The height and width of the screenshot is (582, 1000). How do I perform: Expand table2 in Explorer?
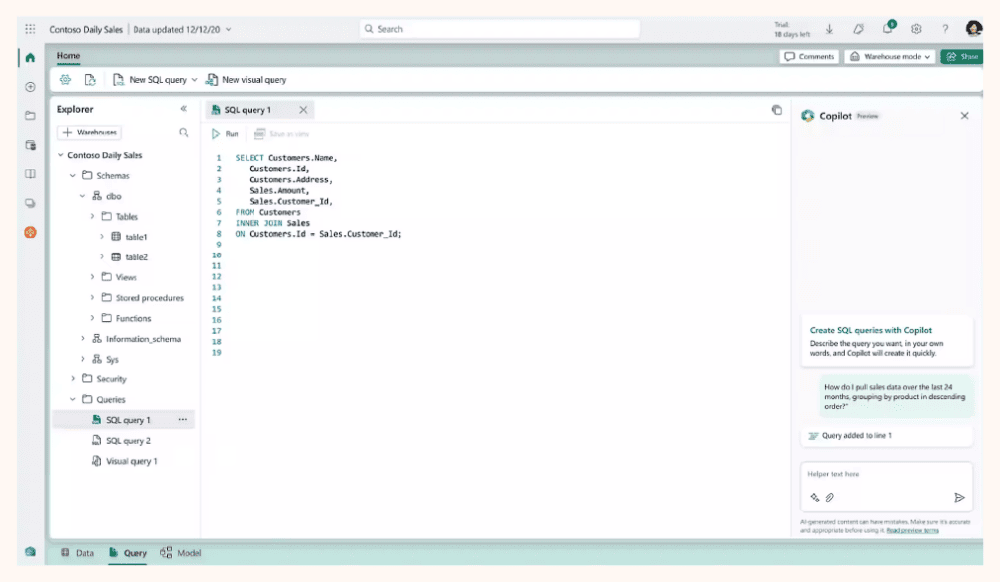(x=102, y=257)
